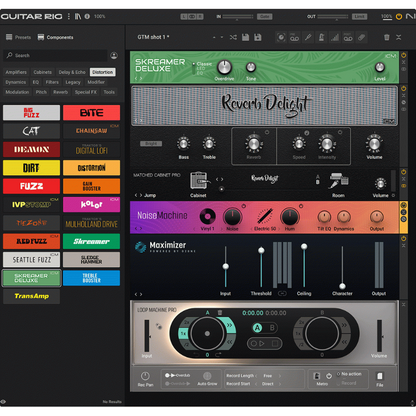416x416 pixels.
Task: Add the Big Fuzz component
Action: point(32,113)
